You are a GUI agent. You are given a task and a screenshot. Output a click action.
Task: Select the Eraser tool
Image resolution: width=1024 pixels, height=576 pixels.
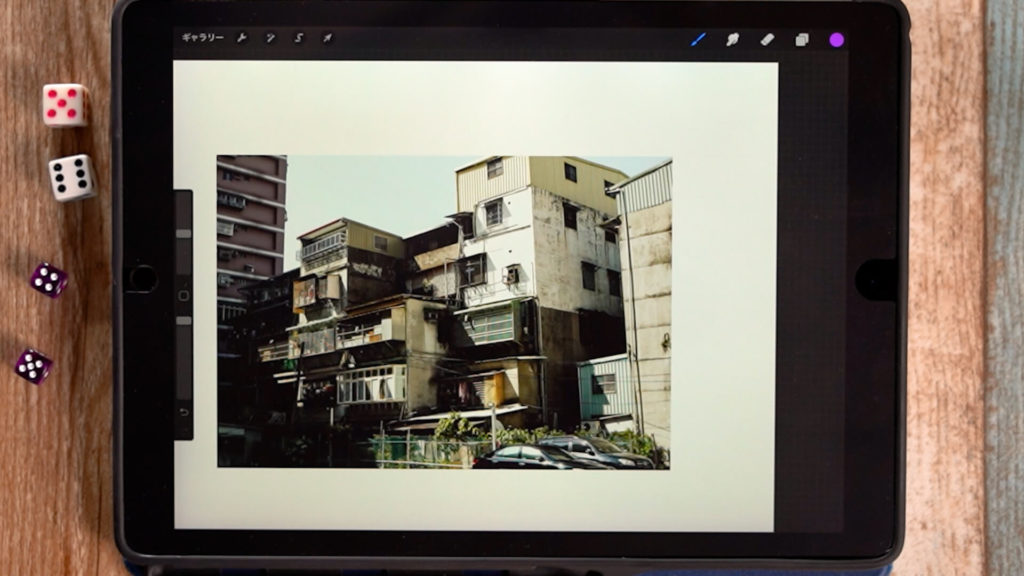767,40
